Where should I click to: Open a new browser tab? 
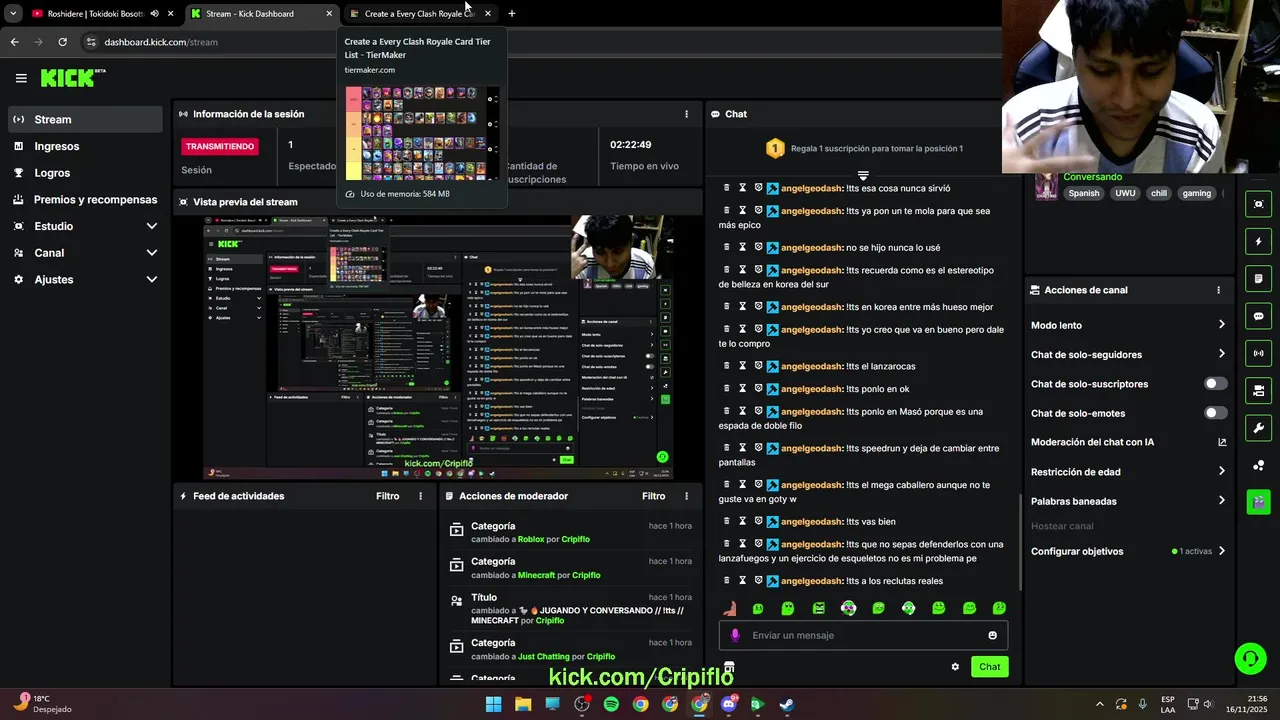512,14
